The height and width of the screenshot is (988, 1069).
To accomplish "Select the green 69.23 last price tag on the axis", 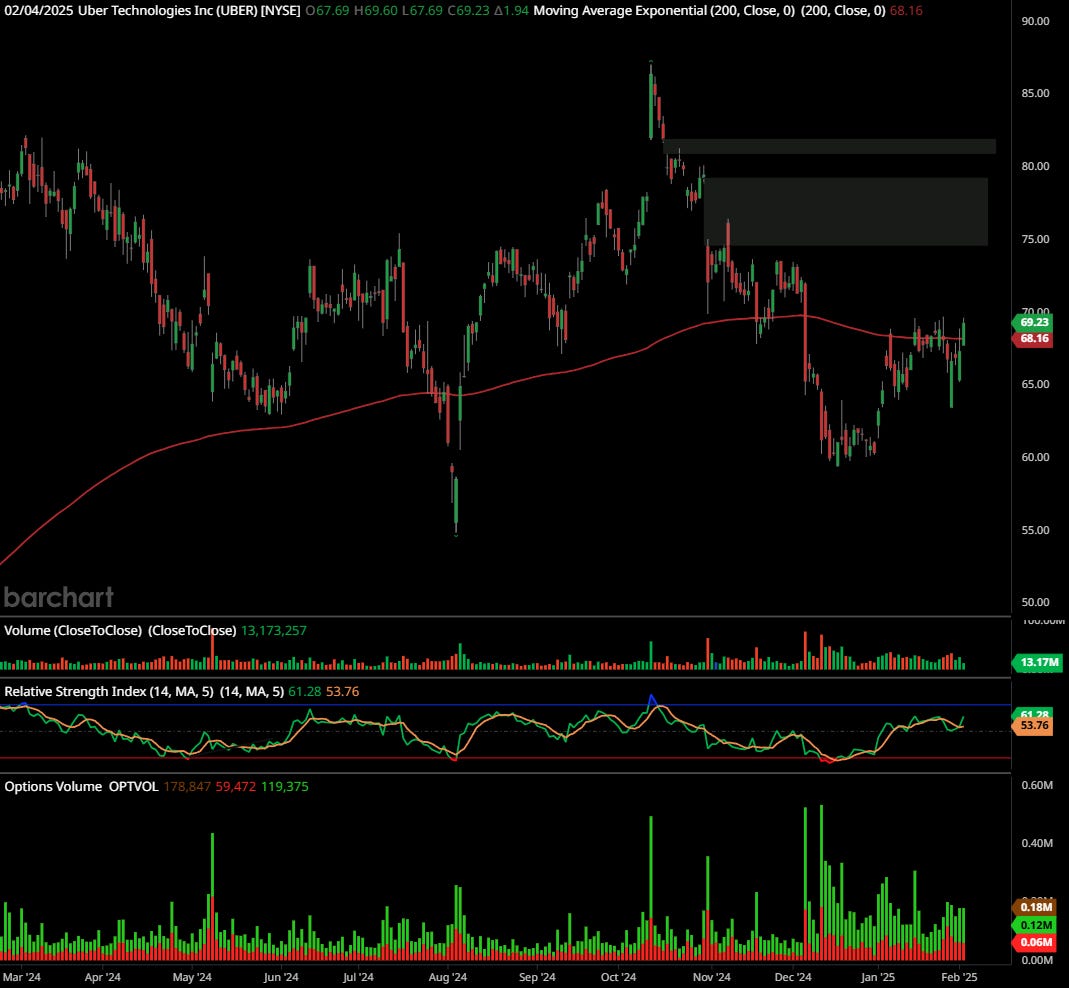I will [1034, 323].
